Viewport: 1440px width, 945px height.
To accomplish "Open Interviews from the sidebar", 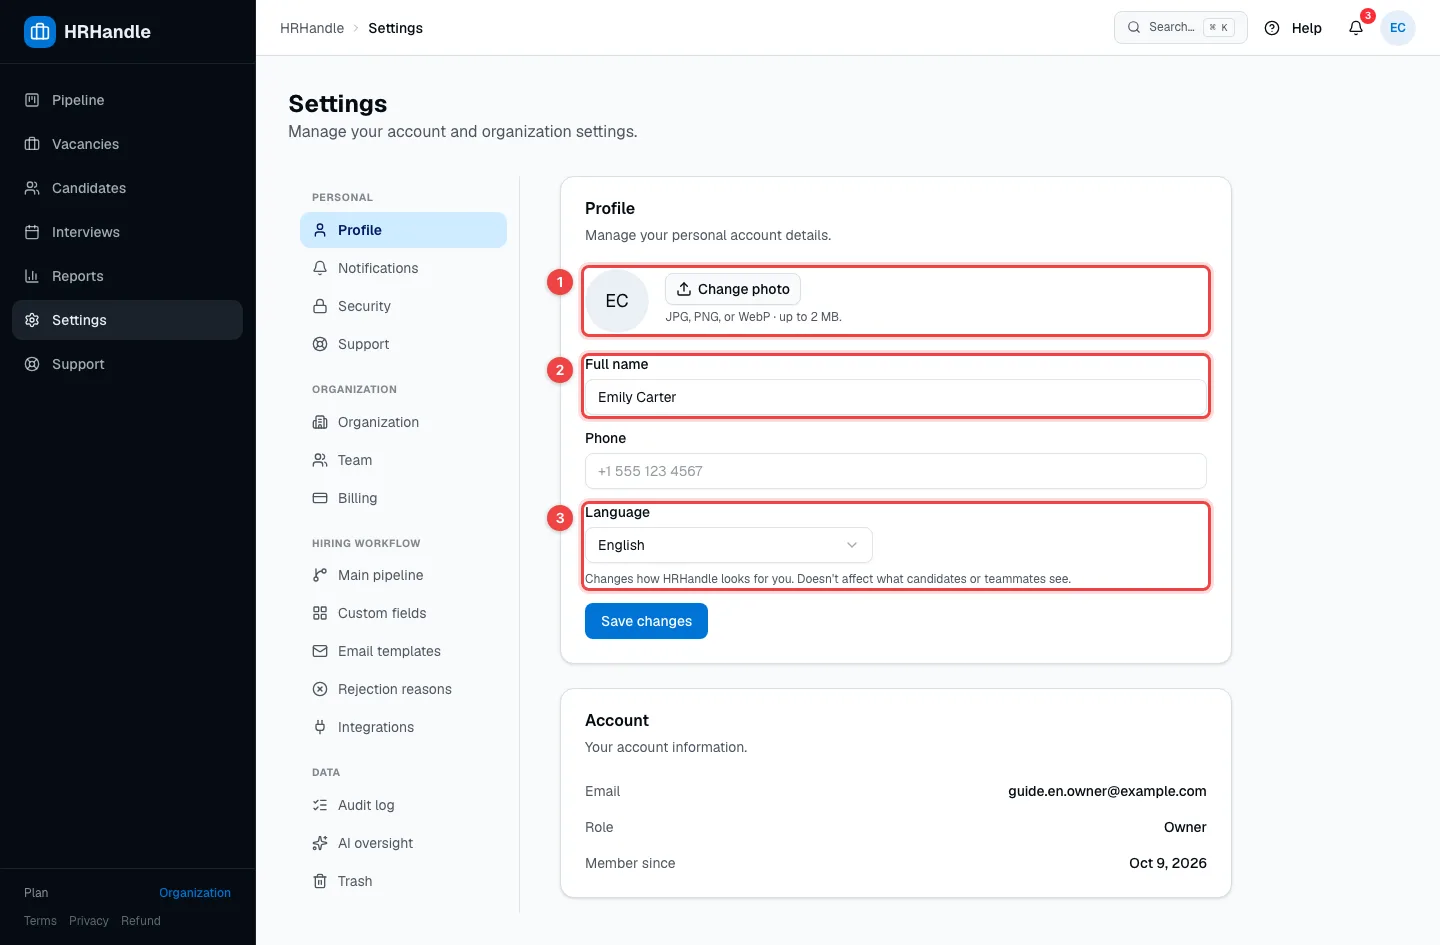I will (127, 232).
